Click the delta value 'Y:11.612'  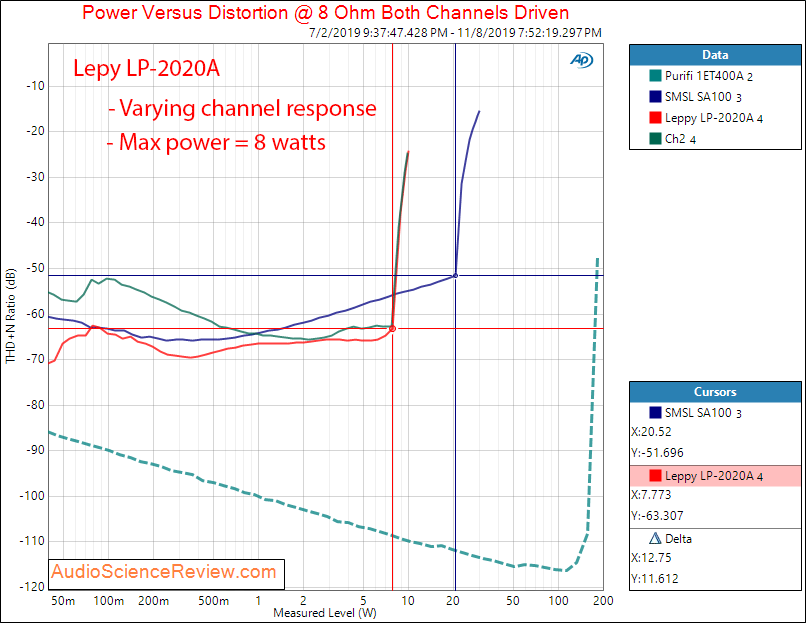point(655,579)
